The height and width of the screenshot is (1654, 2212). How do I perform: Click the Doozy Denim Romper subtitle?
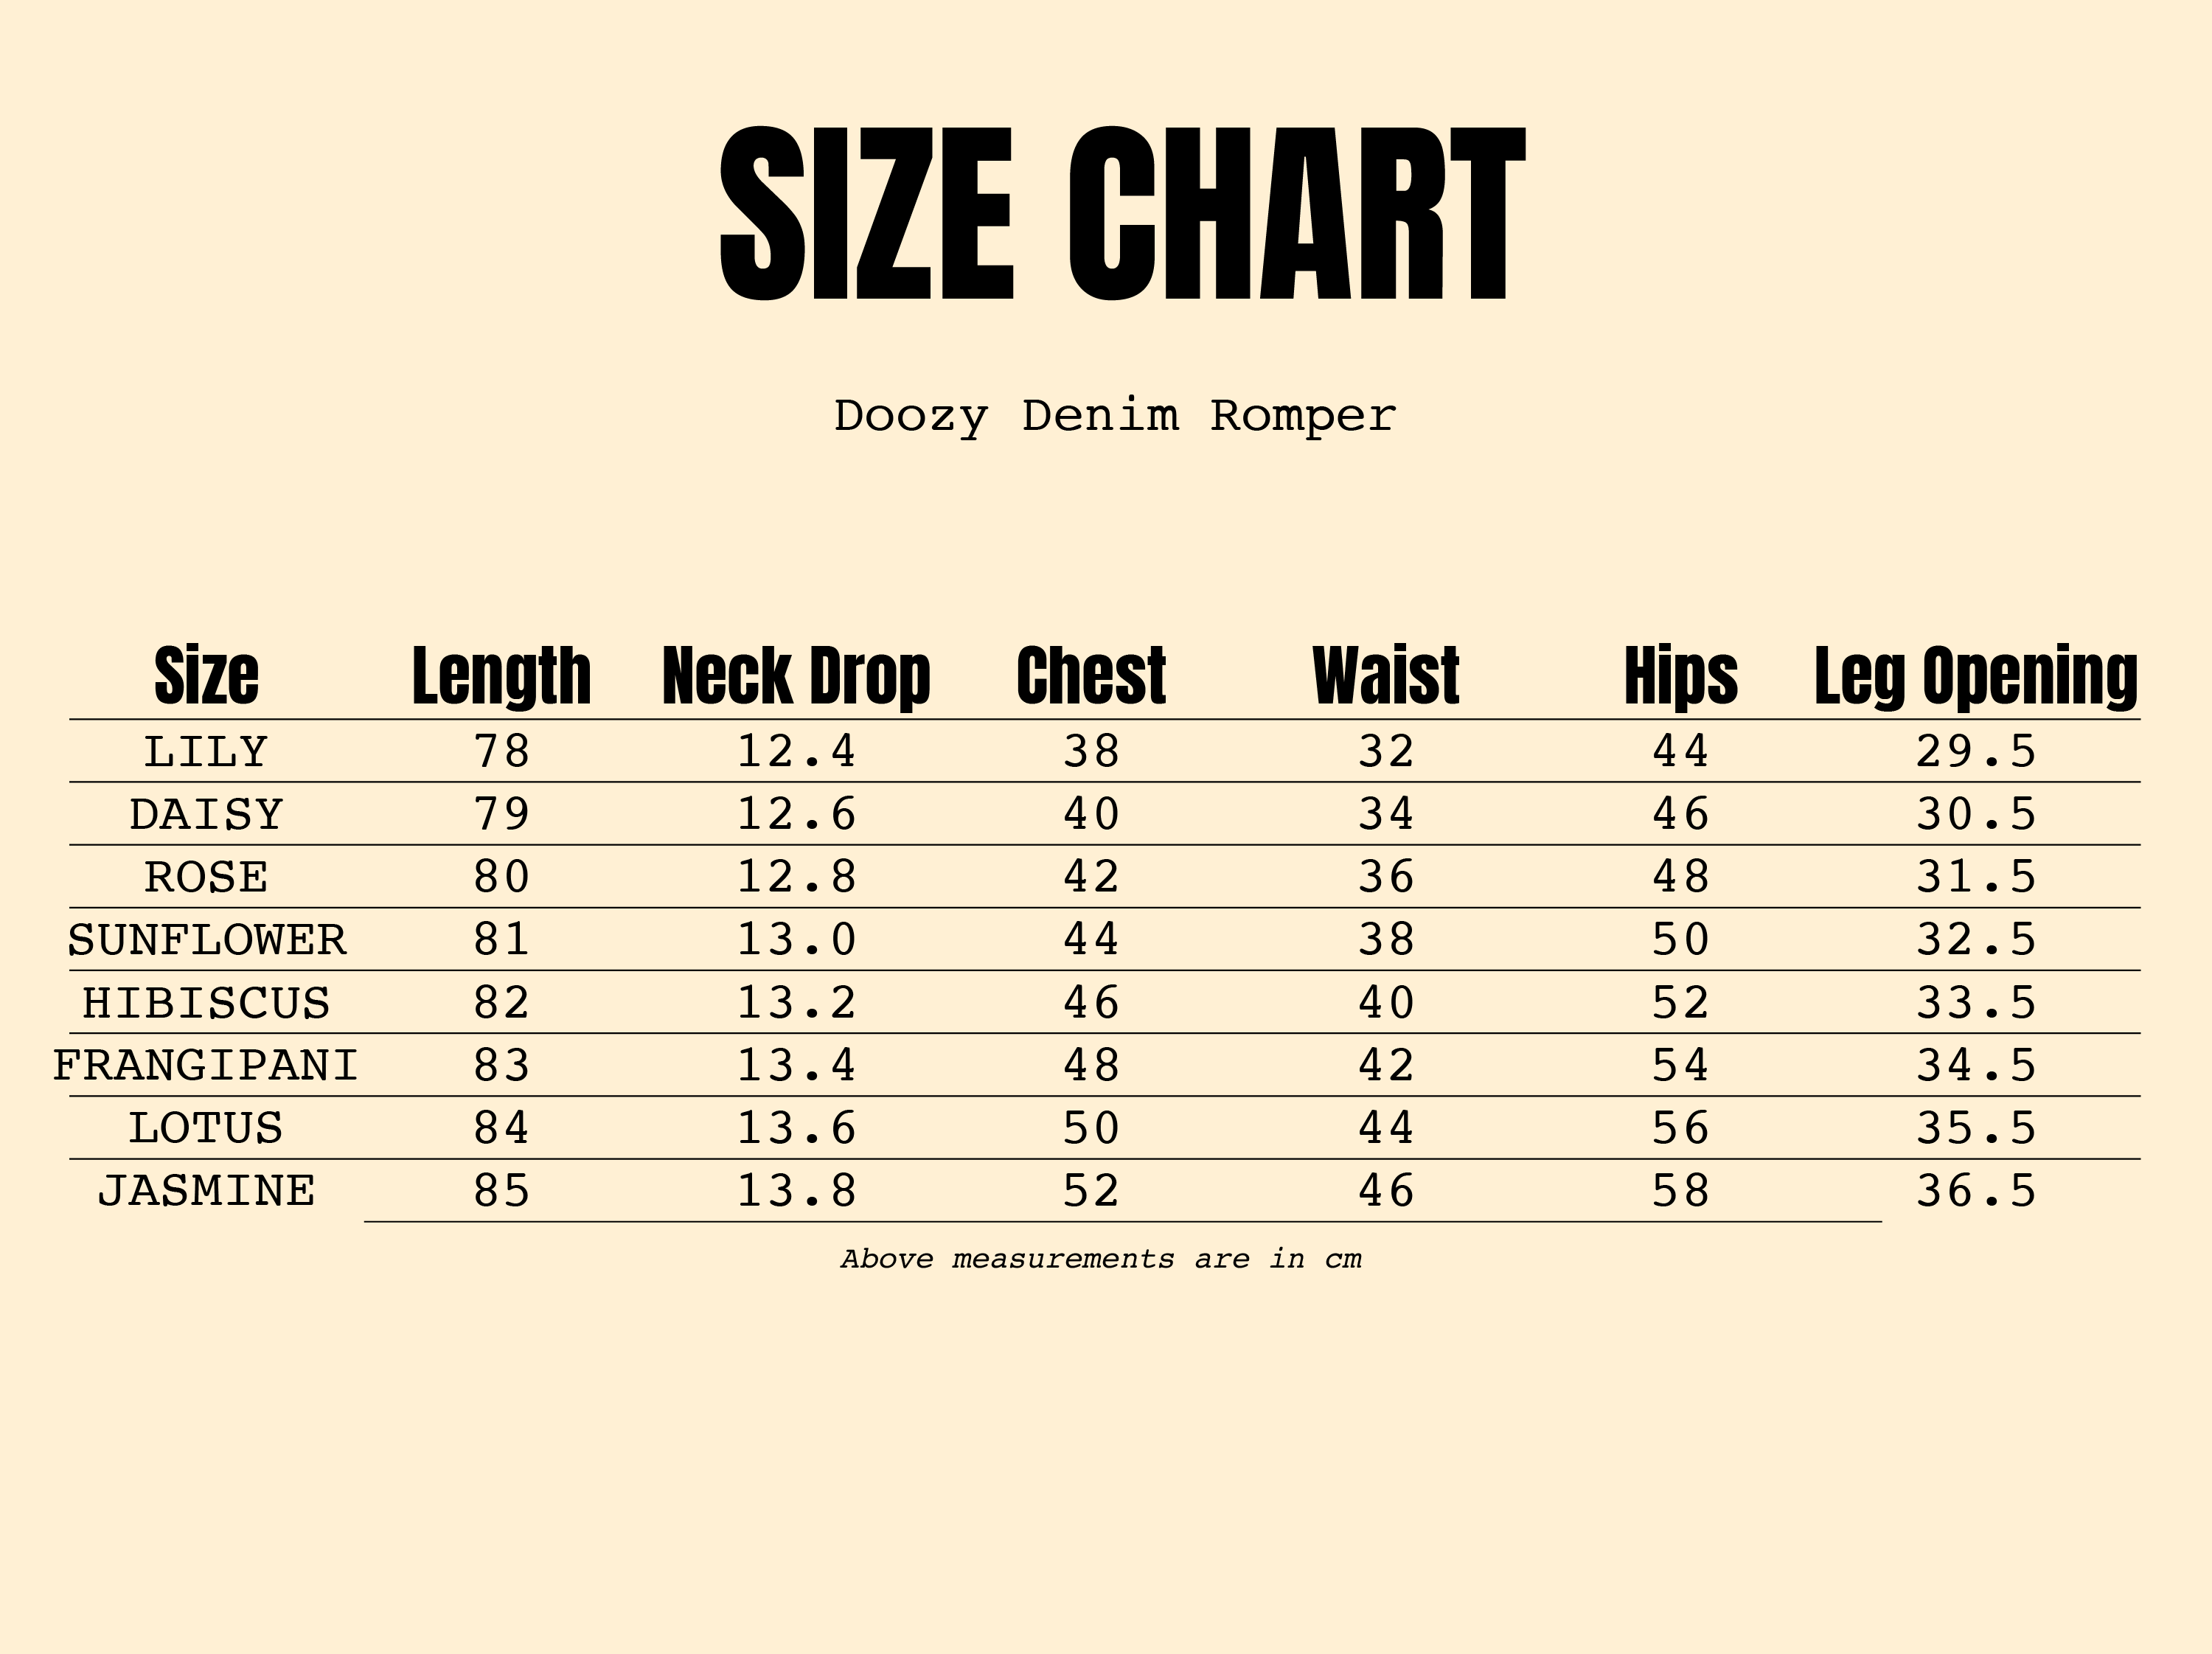click(x=1114, y=415)
